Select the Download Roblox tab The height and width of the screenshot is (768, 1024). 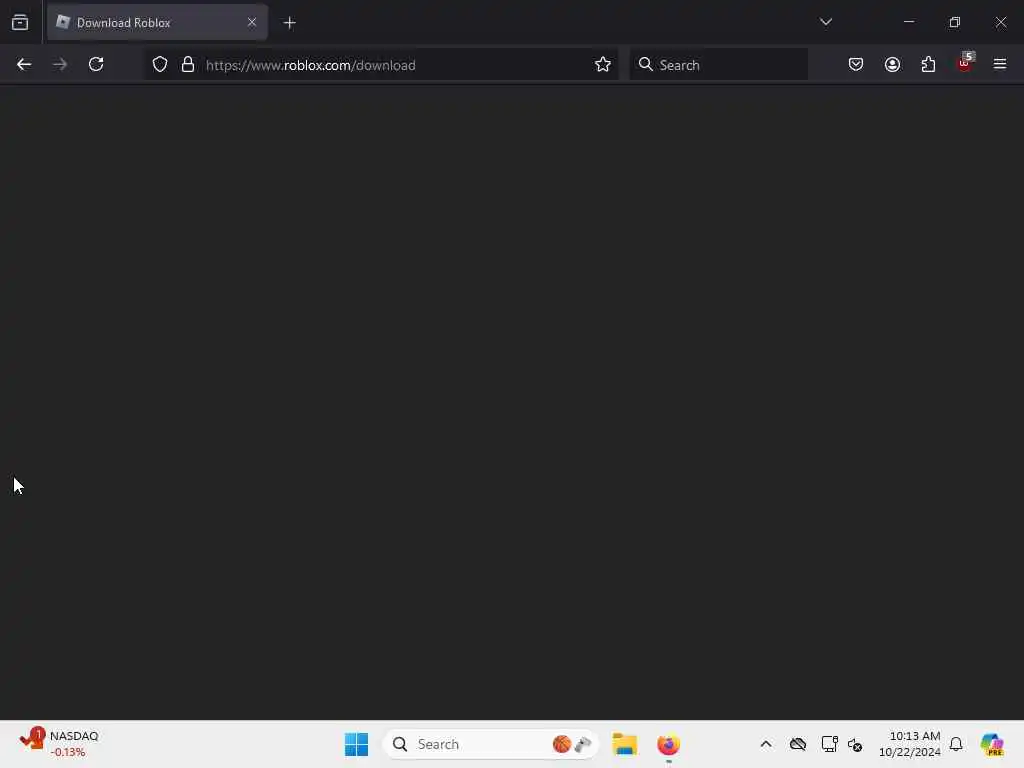[x=157, y=23]
